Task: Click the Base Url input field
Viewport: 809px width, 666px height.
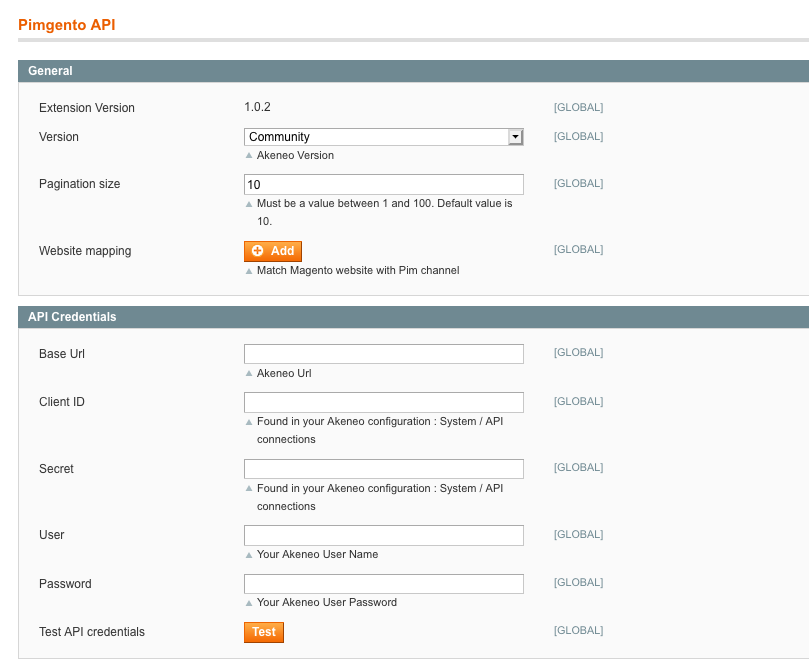Action: point(383,354)
